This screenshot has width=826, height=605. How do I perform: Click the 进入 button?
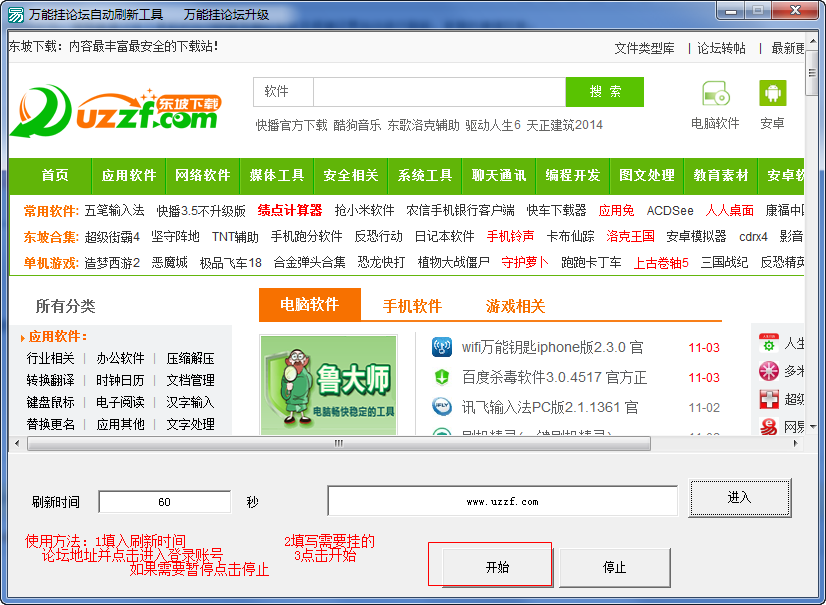click(740, 498)
